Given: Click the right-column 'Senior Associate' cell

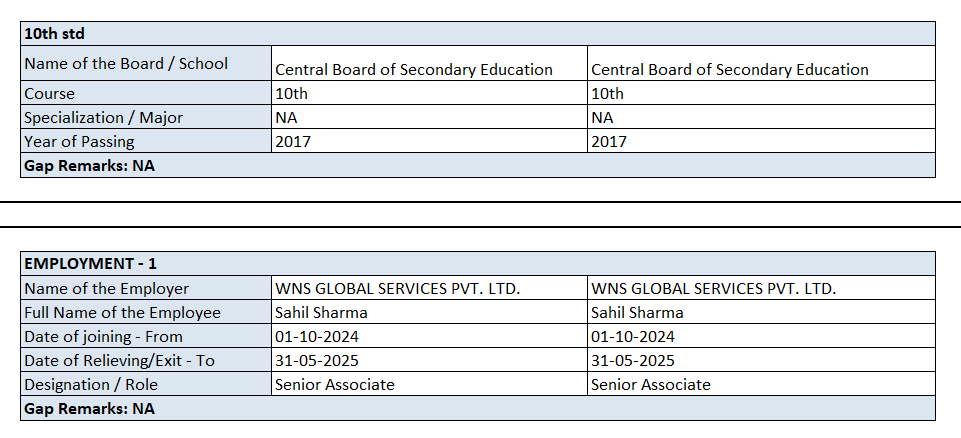Looking at the screenshot, I should (651, 384).
